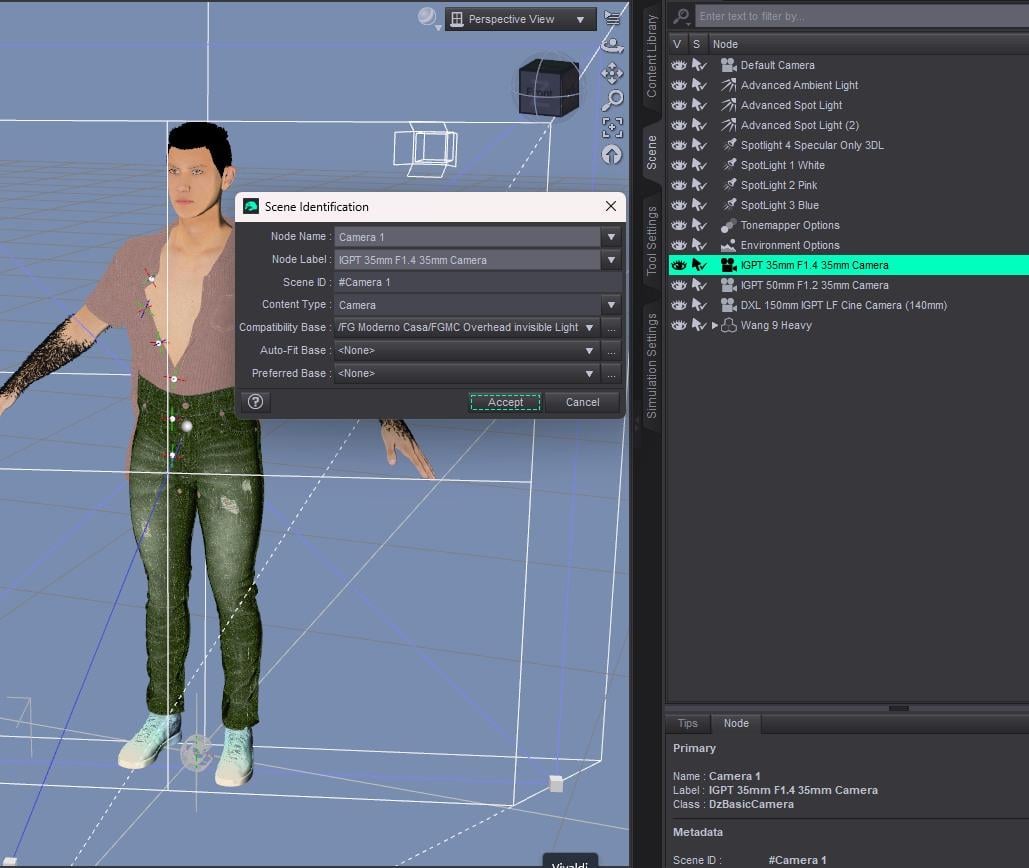Open the Perspective View dropdown

tap(520, 19)
